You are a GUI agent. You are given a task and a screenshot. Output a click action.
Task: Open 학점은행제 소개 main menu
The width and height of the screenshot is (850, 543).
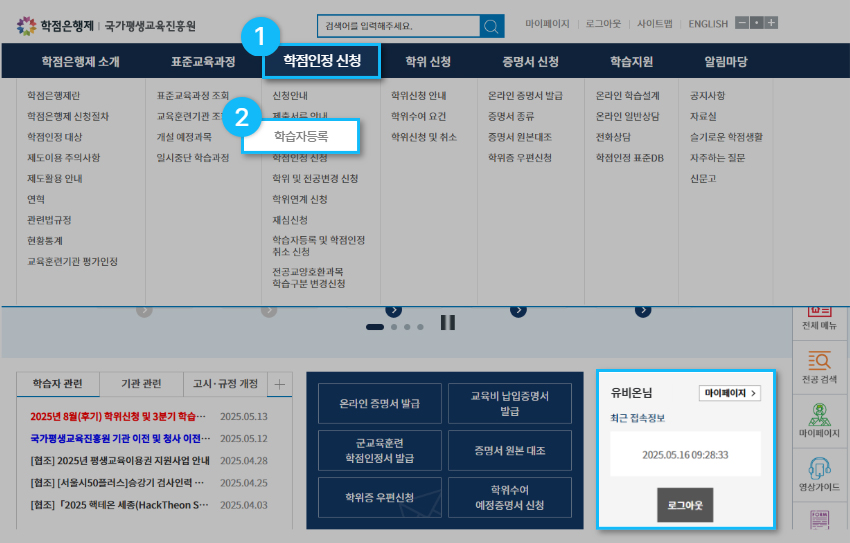coord(80,61)
